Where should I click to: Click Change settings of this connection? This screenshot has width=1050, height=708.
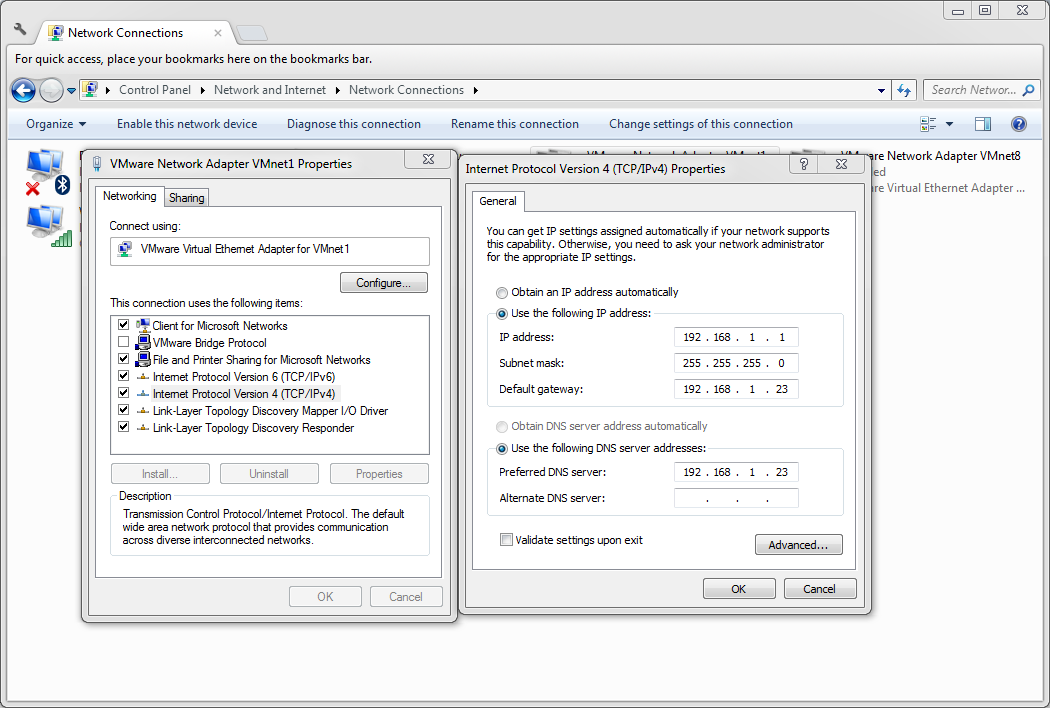pyautogui.click(x=700, y=124)
